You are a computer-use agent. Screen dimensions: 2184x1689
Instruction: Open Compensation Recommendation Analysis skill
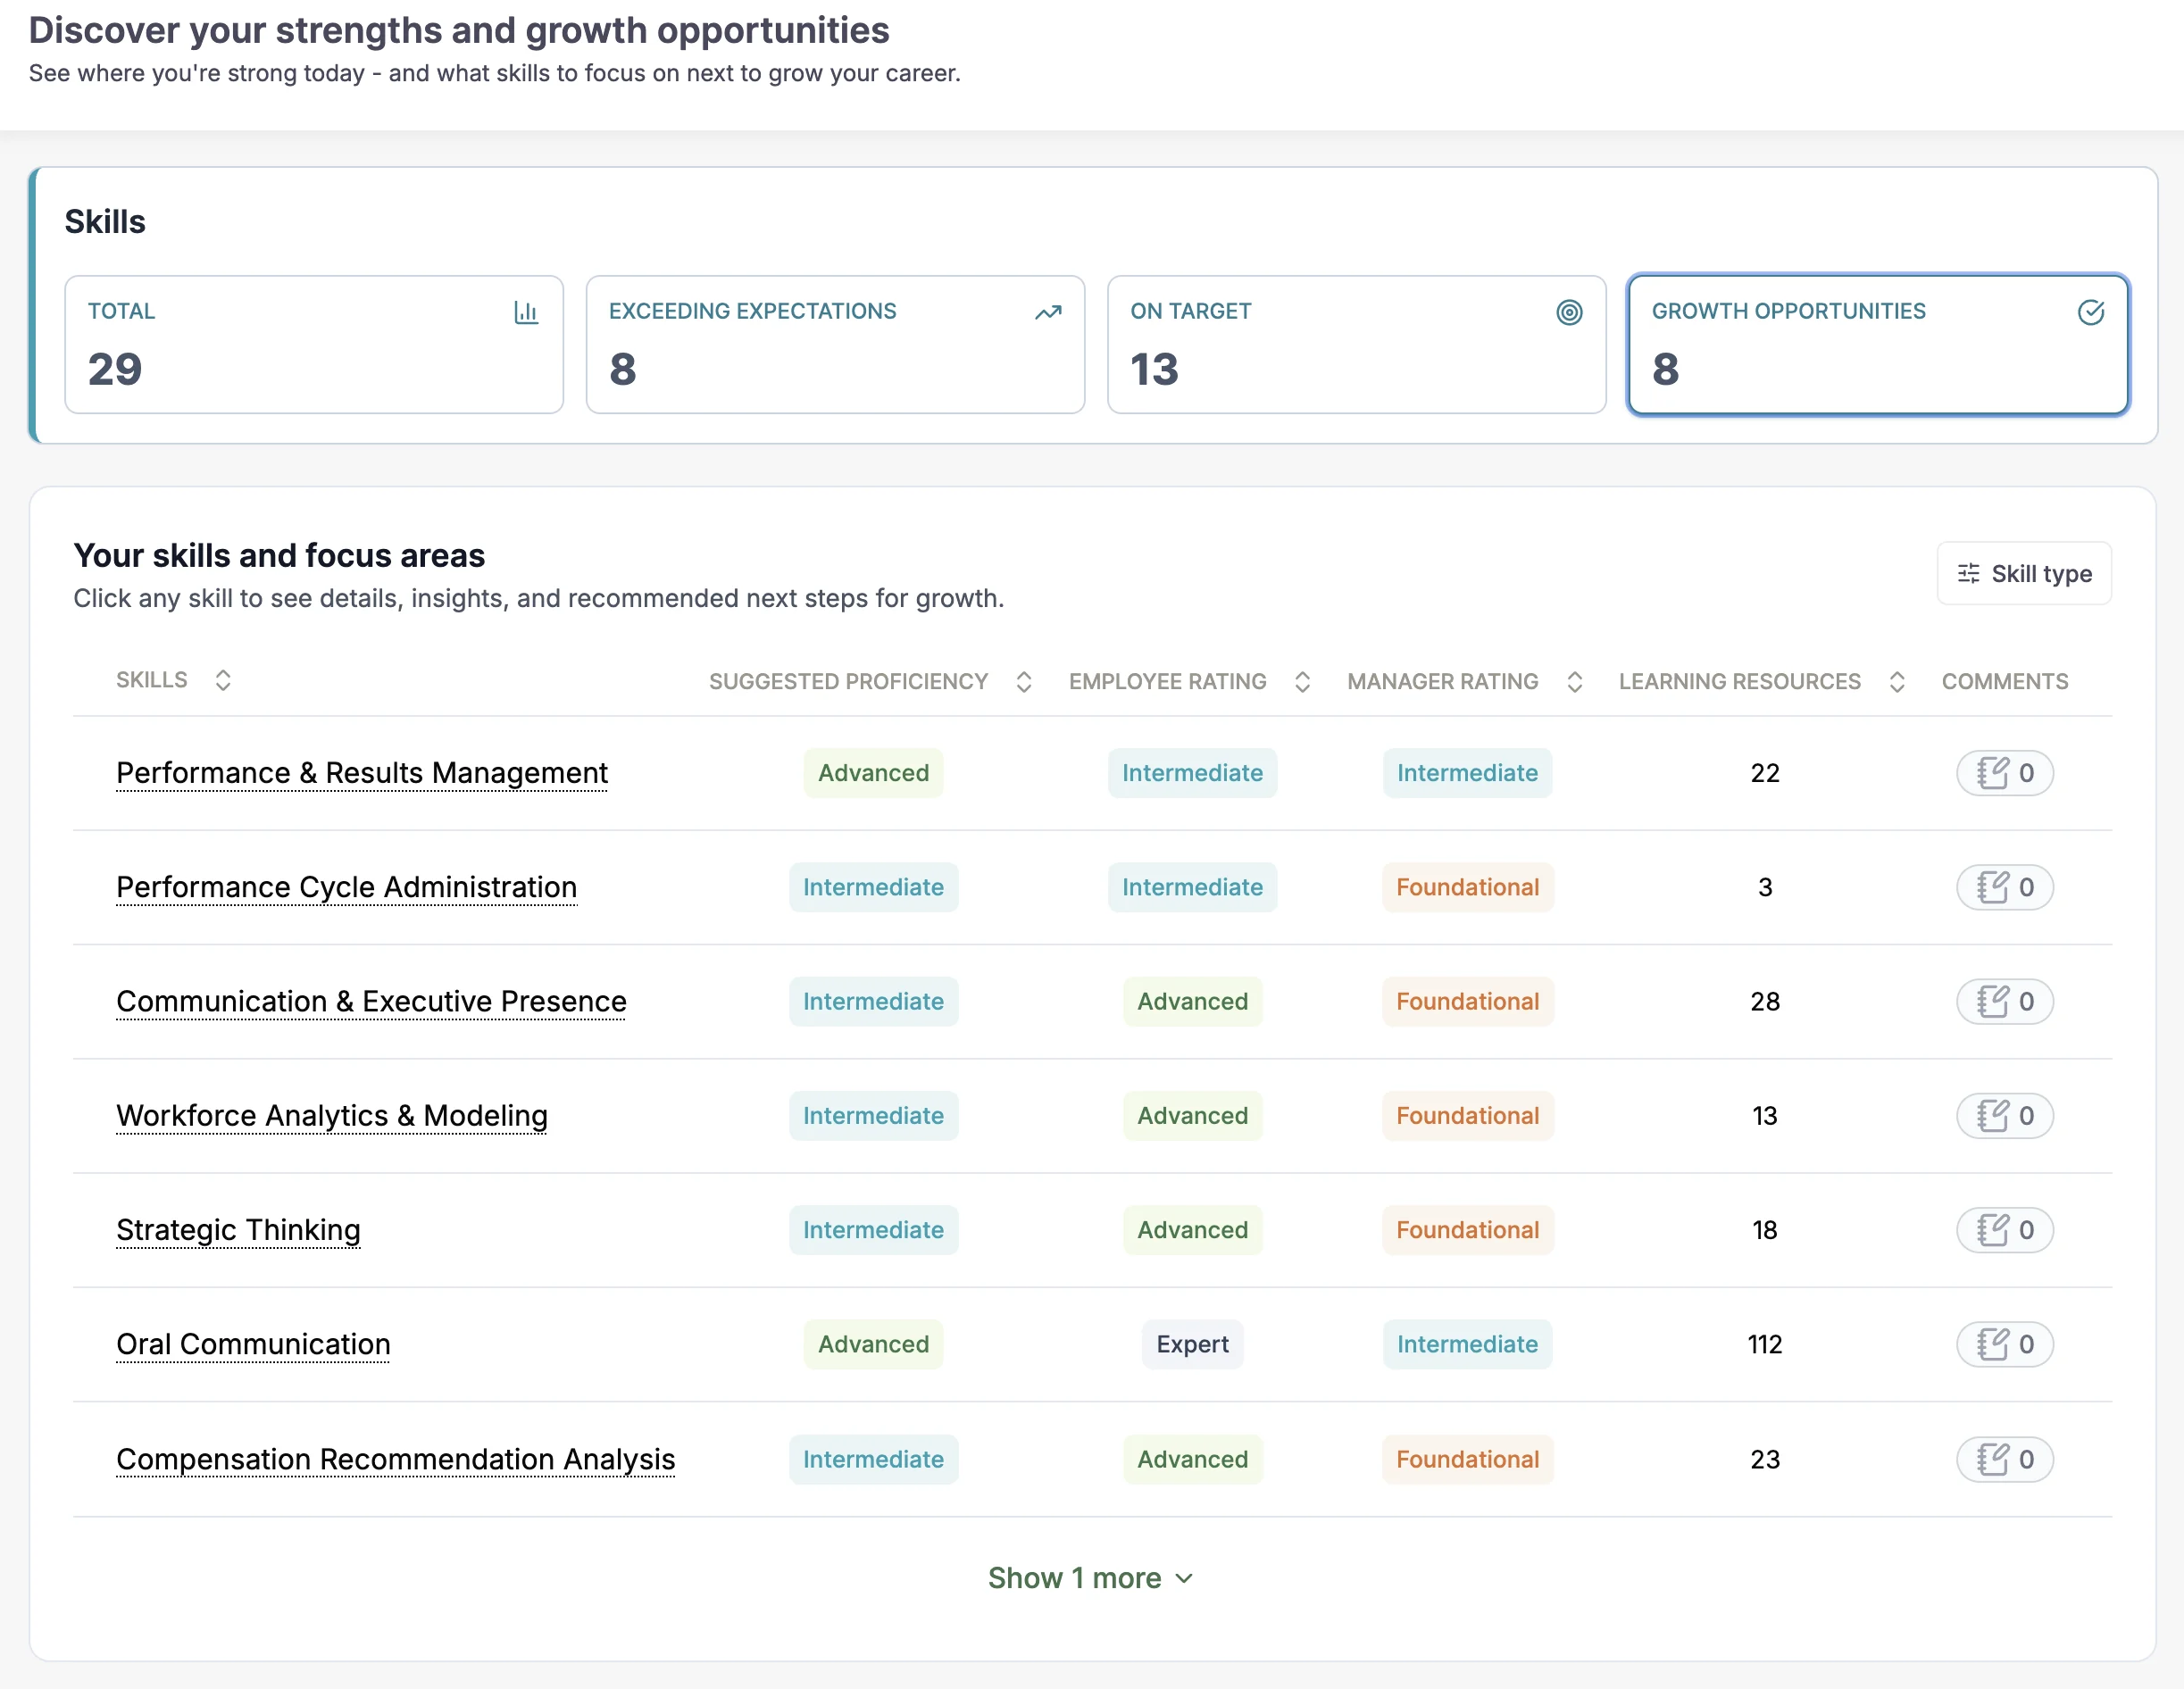tap(396, 1459)
